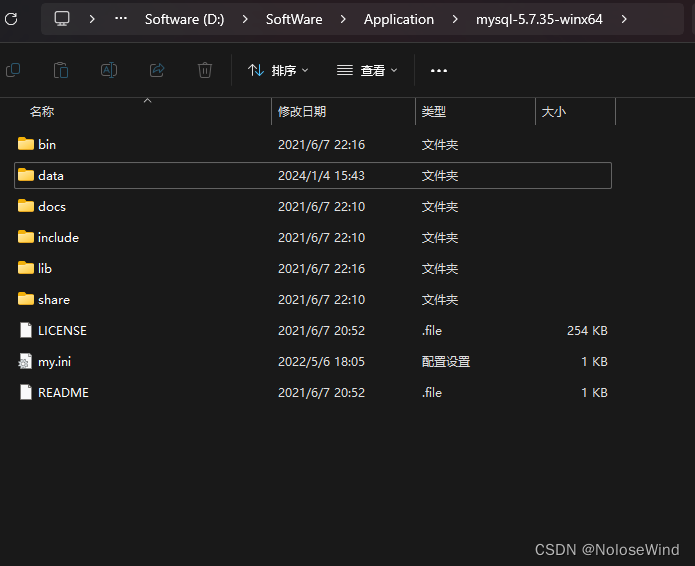Click the date cell of the LICENSE row

point(321,331)
